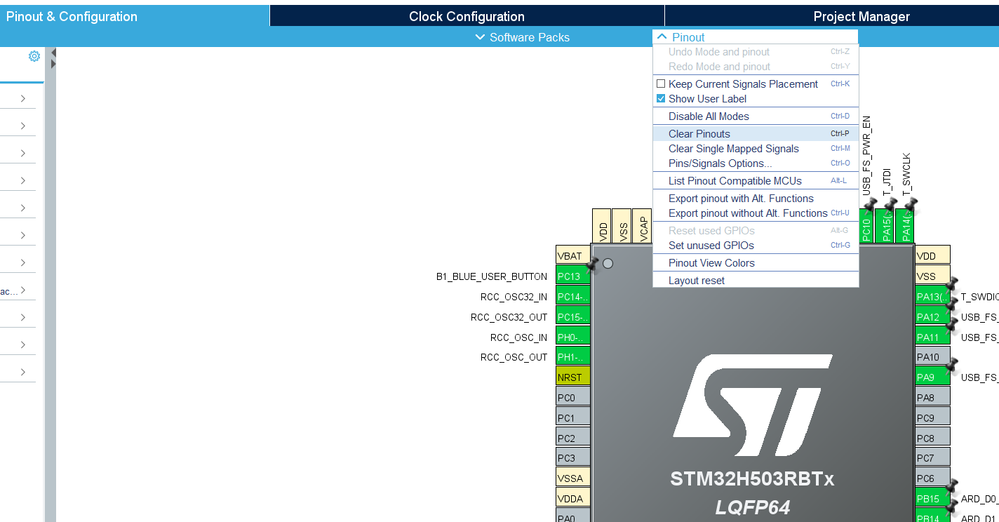
Task: Click pin PH0 RCC_OSC_IN
Action: tap(573, 337)
